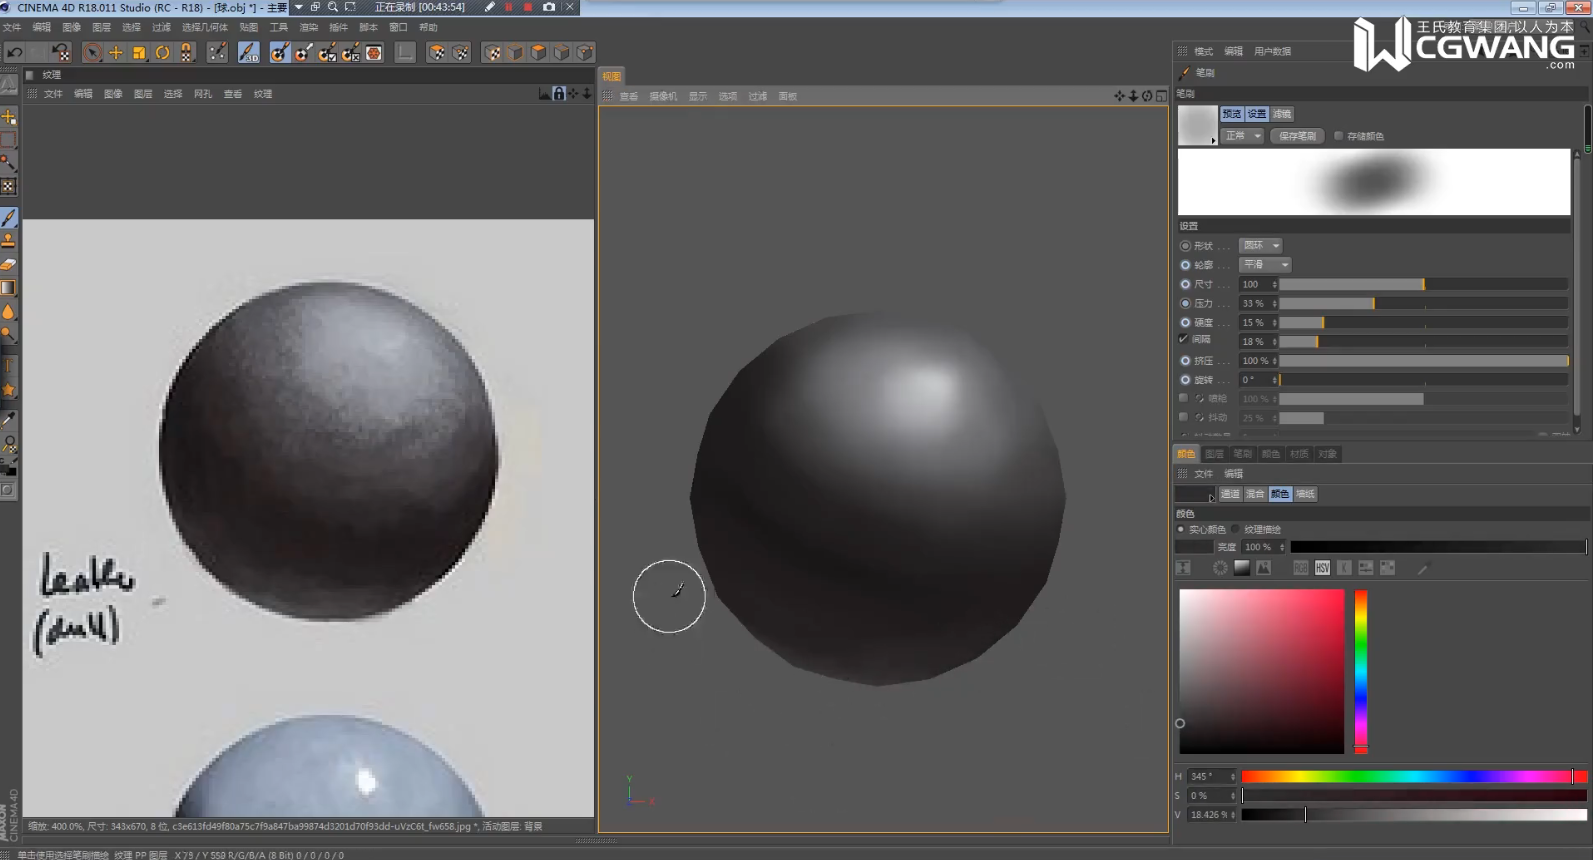Toggle the radio dot beside 压力

1185,303
